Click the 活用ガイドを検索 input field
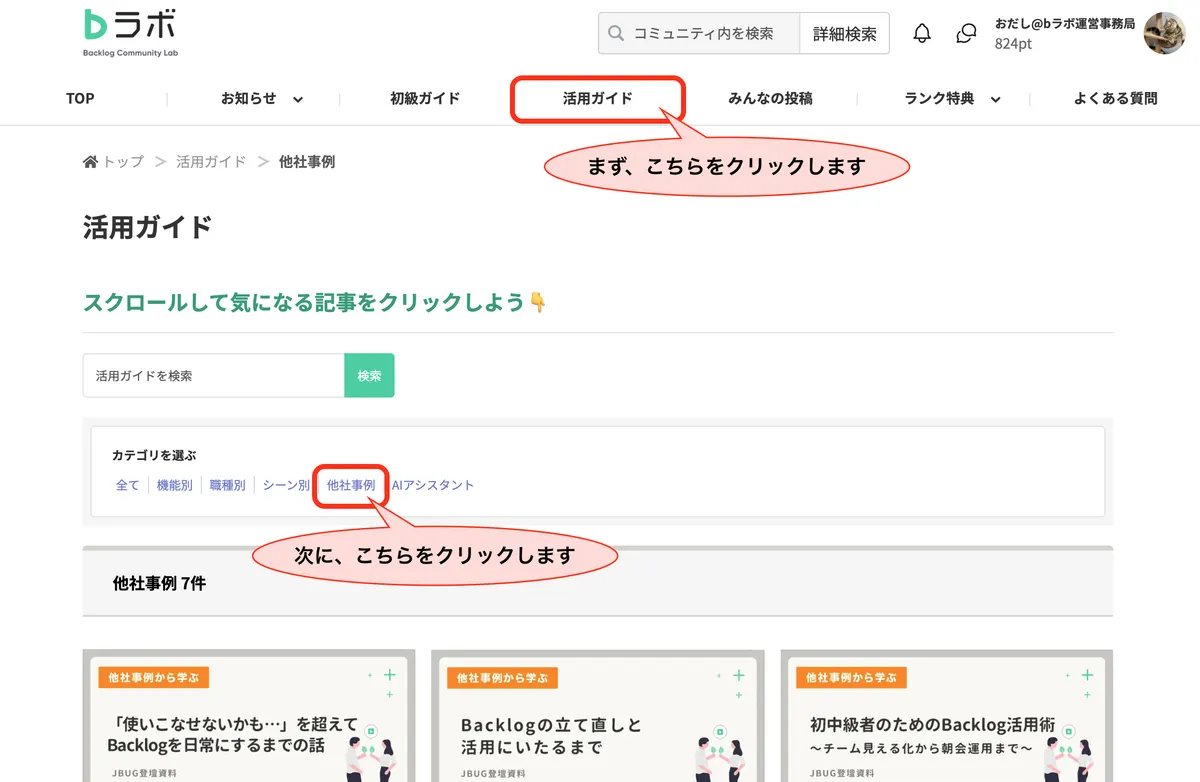Viewport: 1200px width, 782px height. pyautogui.click(x=214, y=376)
